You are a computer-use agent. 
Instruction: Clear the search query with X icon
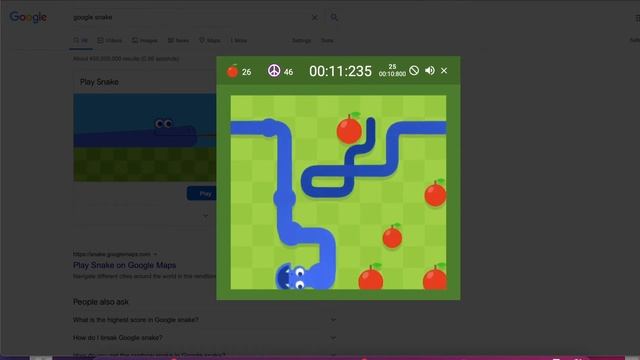point(315,18)
